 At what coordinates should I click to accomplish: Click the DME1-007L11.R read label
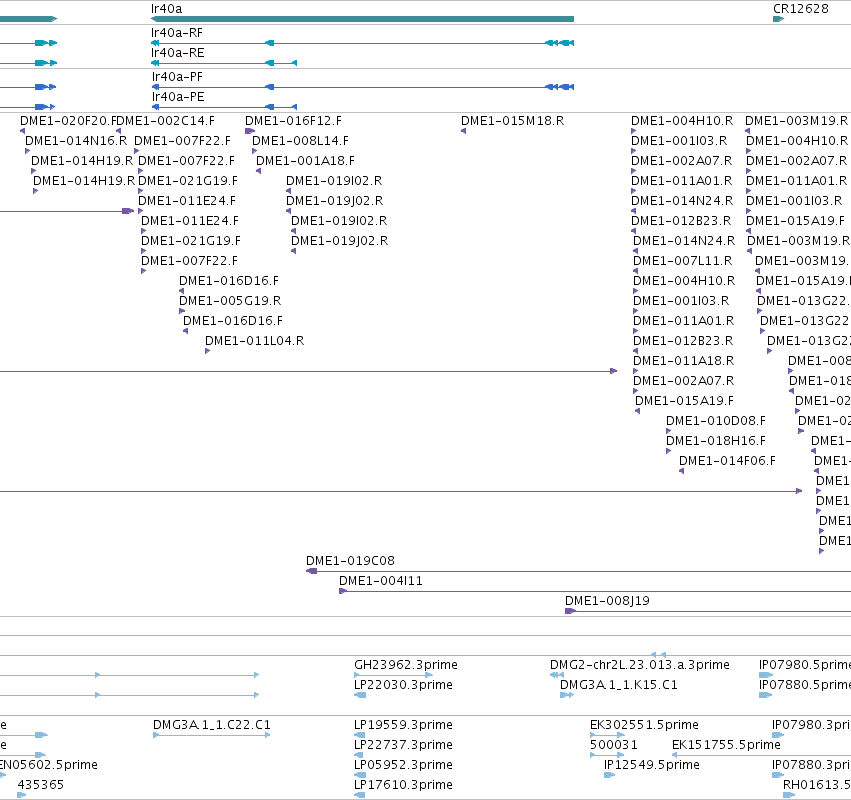coord(683,261)
